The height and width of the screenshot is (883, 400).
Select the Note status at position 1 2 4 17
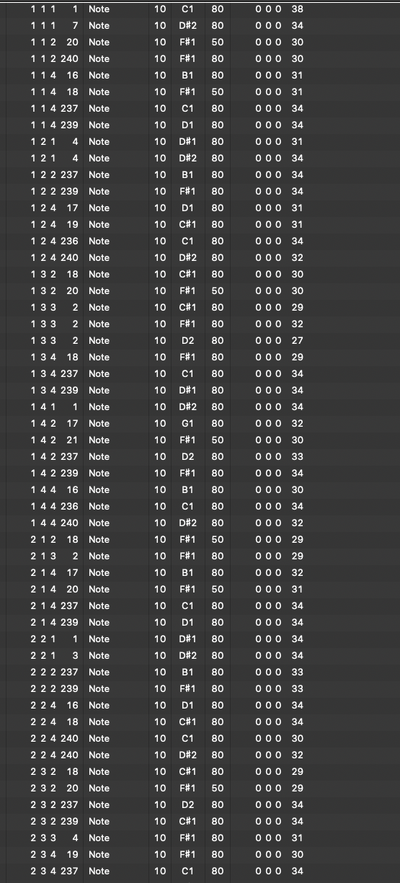click(99, 208)
